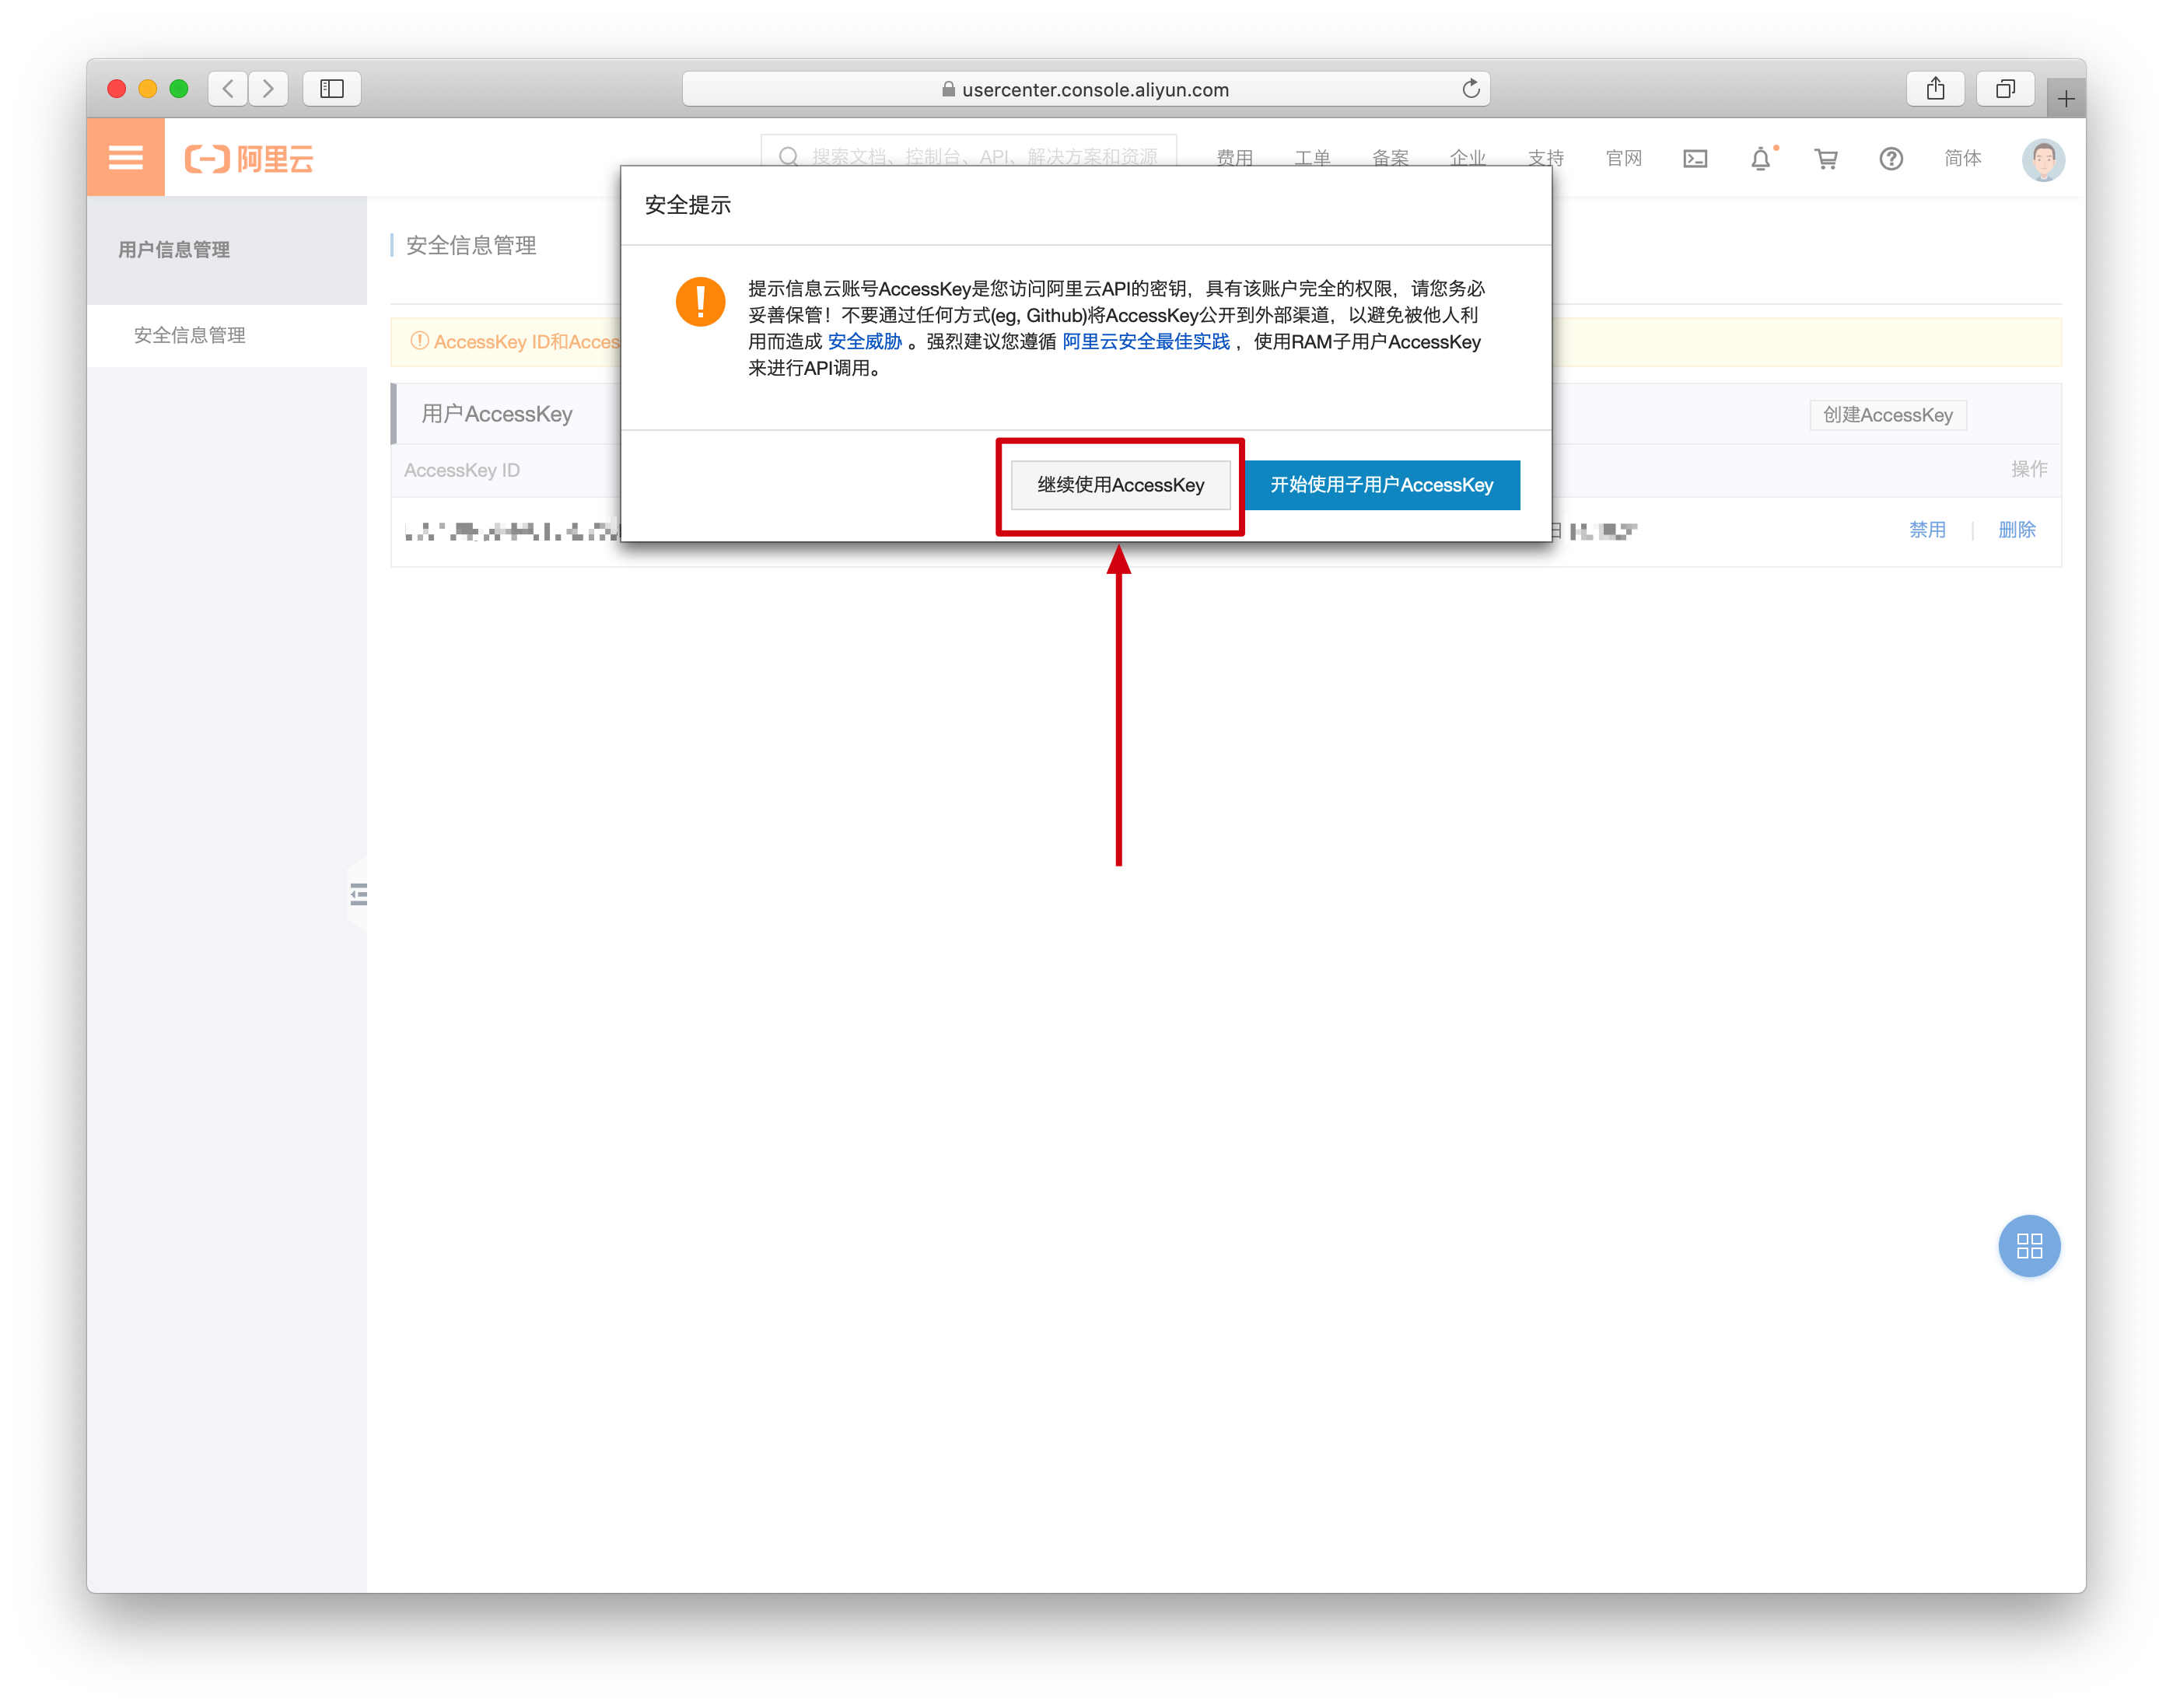The width and height of the screenshot is (2173, 1708).
Task: Switch language via 简体
Action: [x=1962, y=158]
